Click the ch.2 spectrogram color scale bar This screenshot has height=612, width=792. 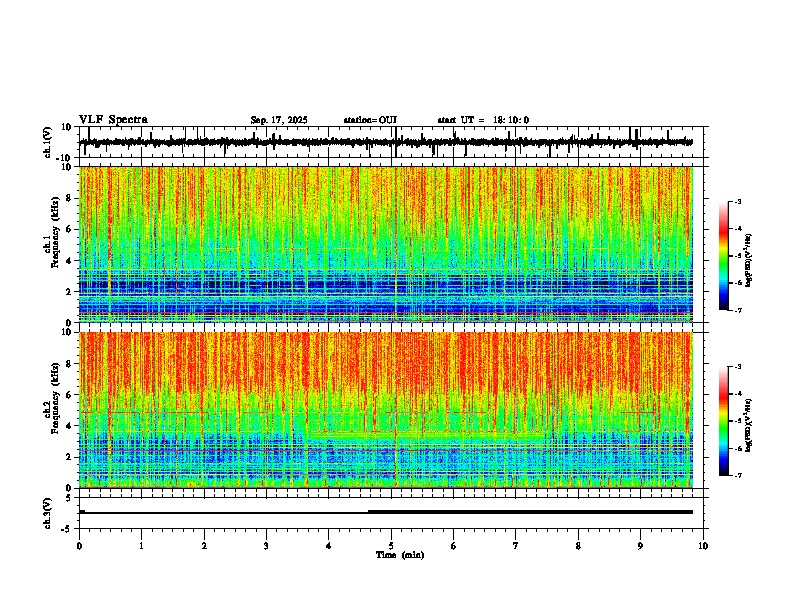[724, 421]
